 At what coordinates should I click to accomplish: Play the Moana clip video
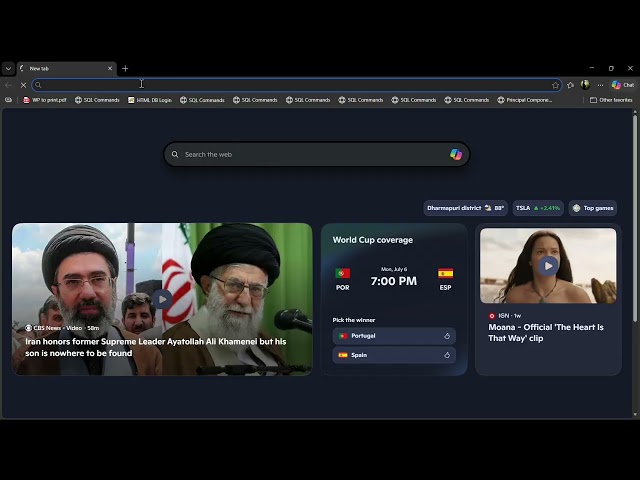tap(548, 266)
